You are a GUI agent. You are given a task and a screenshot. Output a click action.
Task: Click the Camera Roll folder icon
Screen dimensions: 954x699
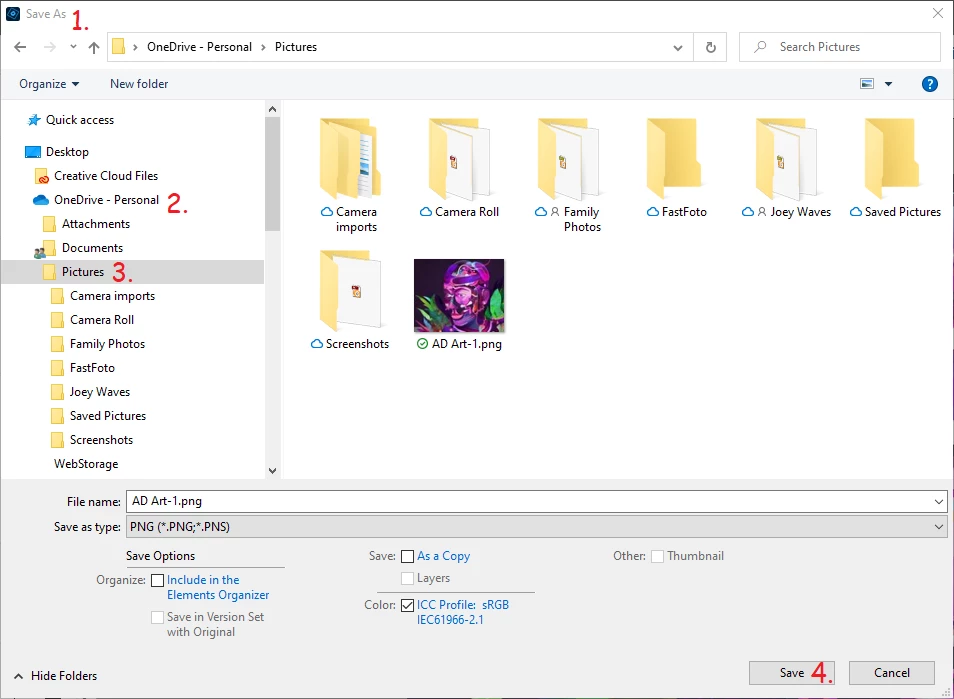(459, 158)
